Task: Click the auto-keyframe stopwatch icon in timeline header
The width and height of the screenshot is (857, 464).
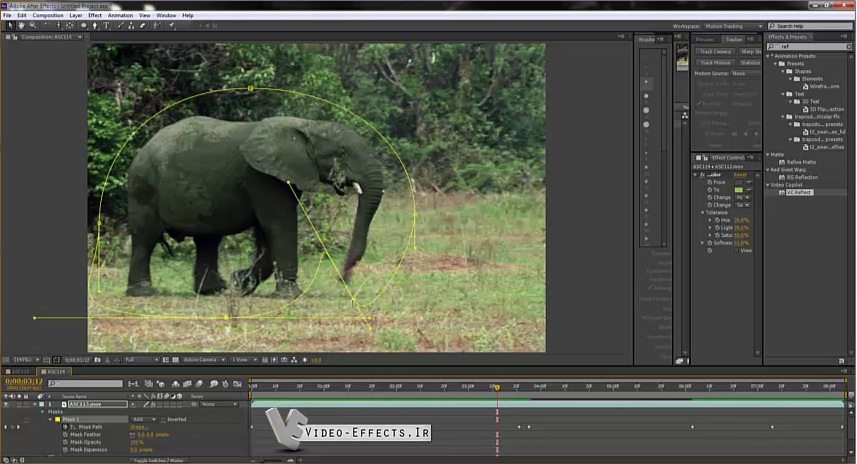Action: point(225,384)
